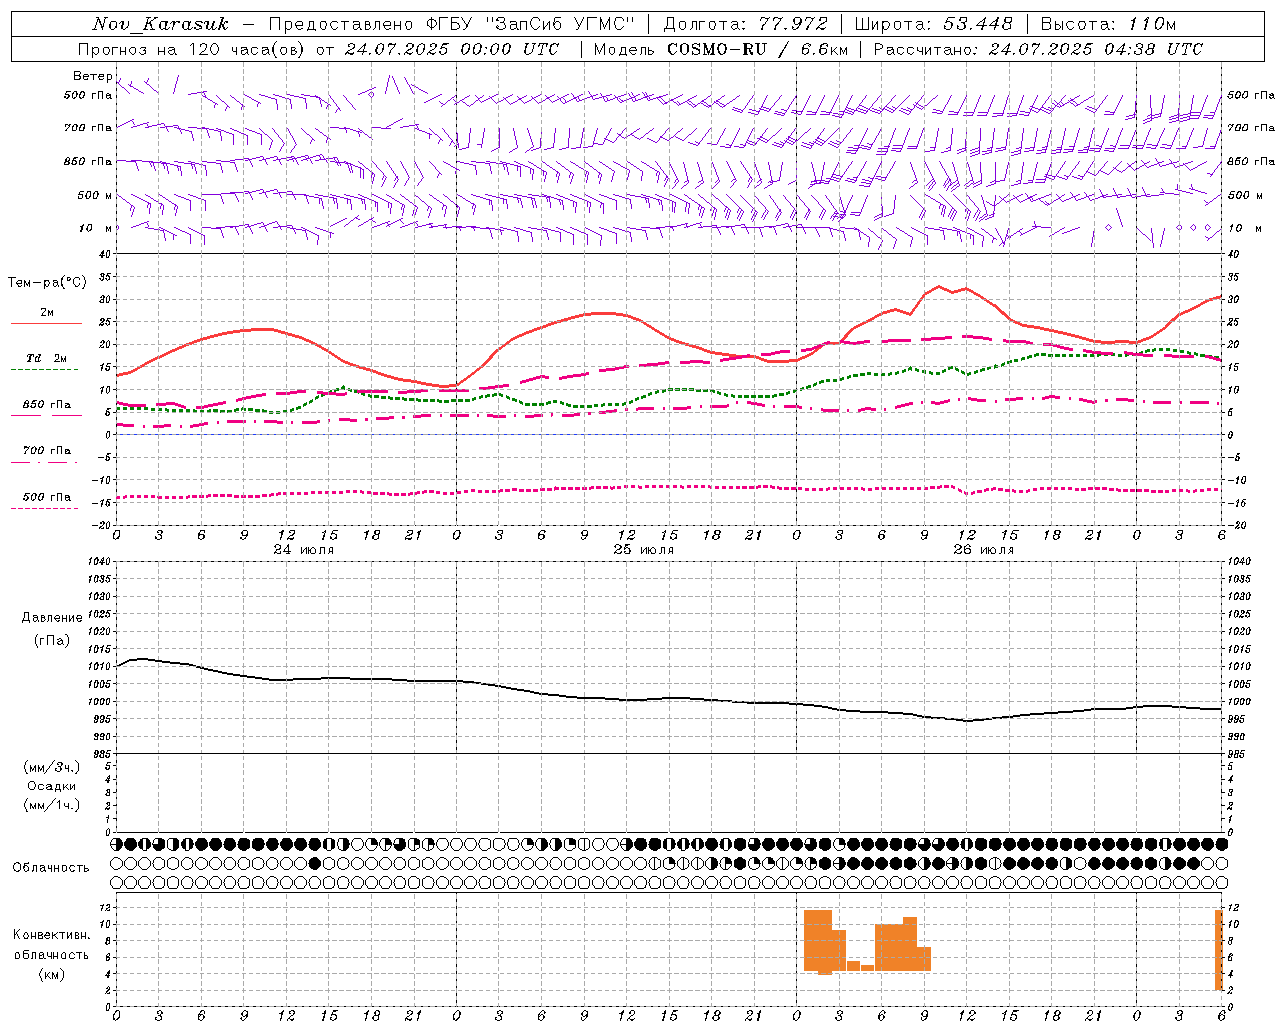This screenshot has height=1024, width=1280.
Task: Click the solid red line sample under '2м'
Action: [46, 324]
